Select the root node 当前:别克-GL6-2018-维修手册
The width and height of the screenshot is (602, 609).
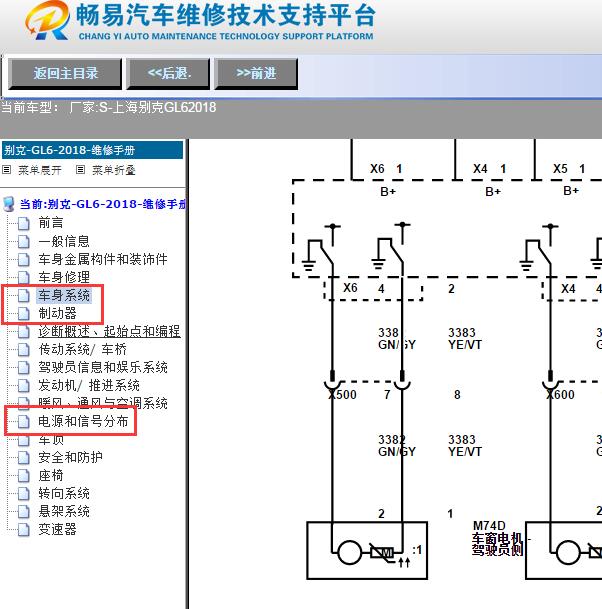(x=103, y=204)
